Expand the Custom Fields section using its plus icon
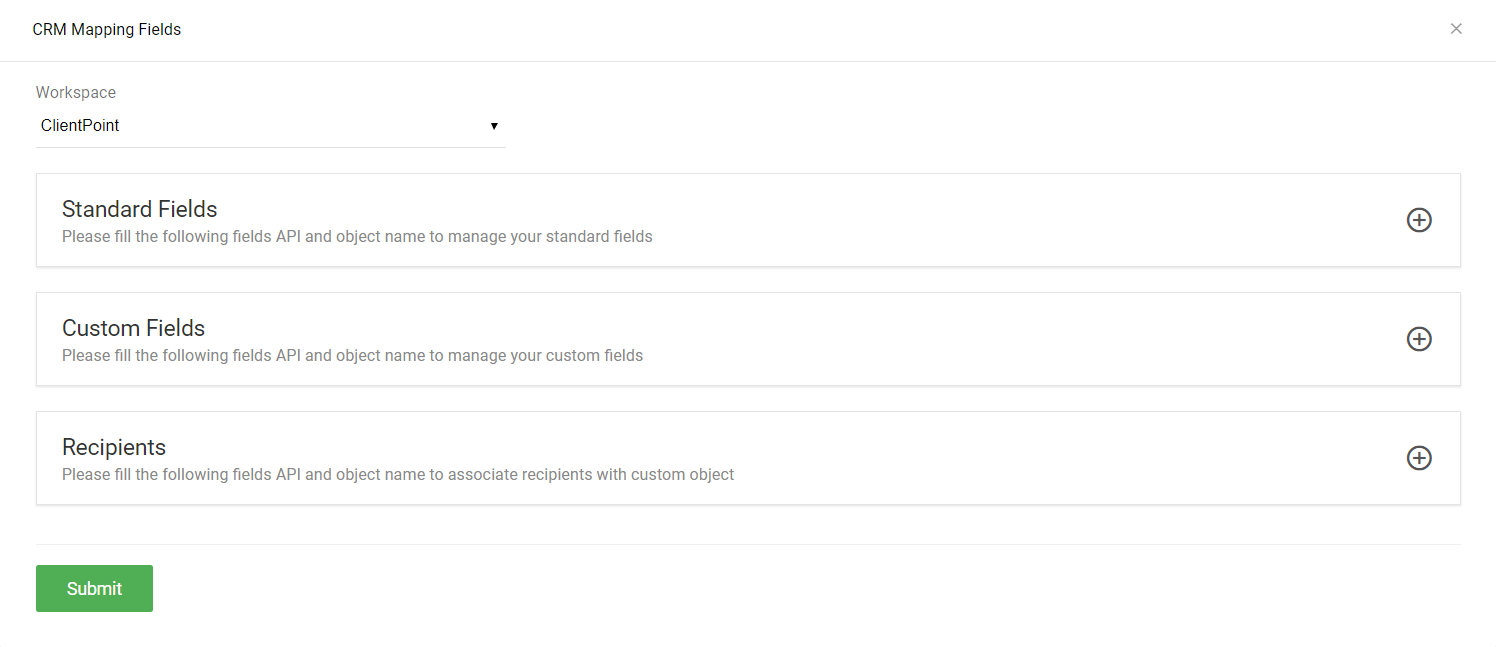This screenshot has width=1496, height=647. (1419, 339)
